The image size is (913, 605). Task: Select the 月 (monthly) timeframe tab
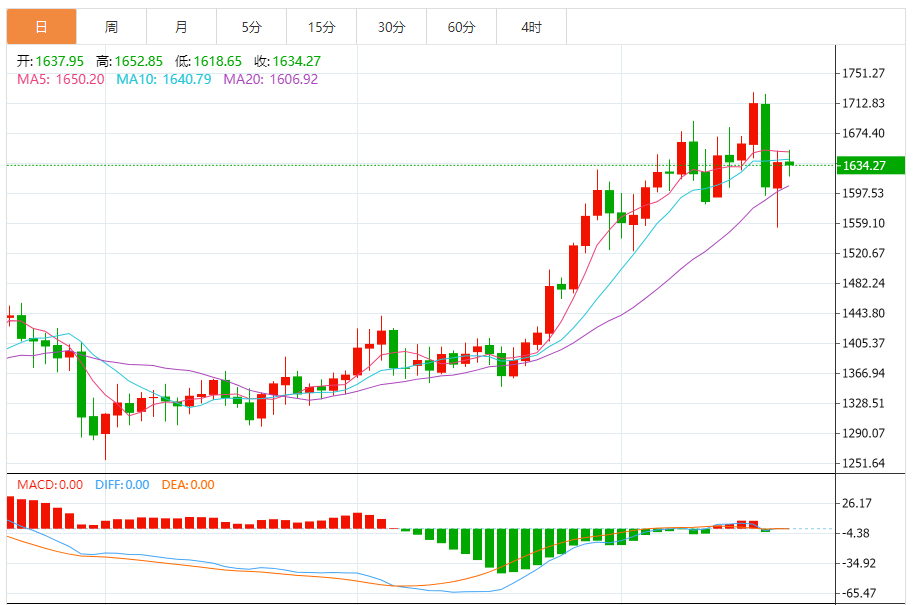180,27
